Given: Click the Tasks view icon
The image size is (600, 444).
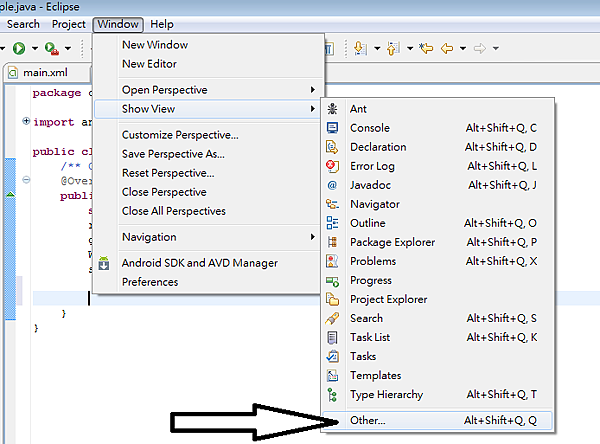Looking at the screenshot, I should point(332,356).
